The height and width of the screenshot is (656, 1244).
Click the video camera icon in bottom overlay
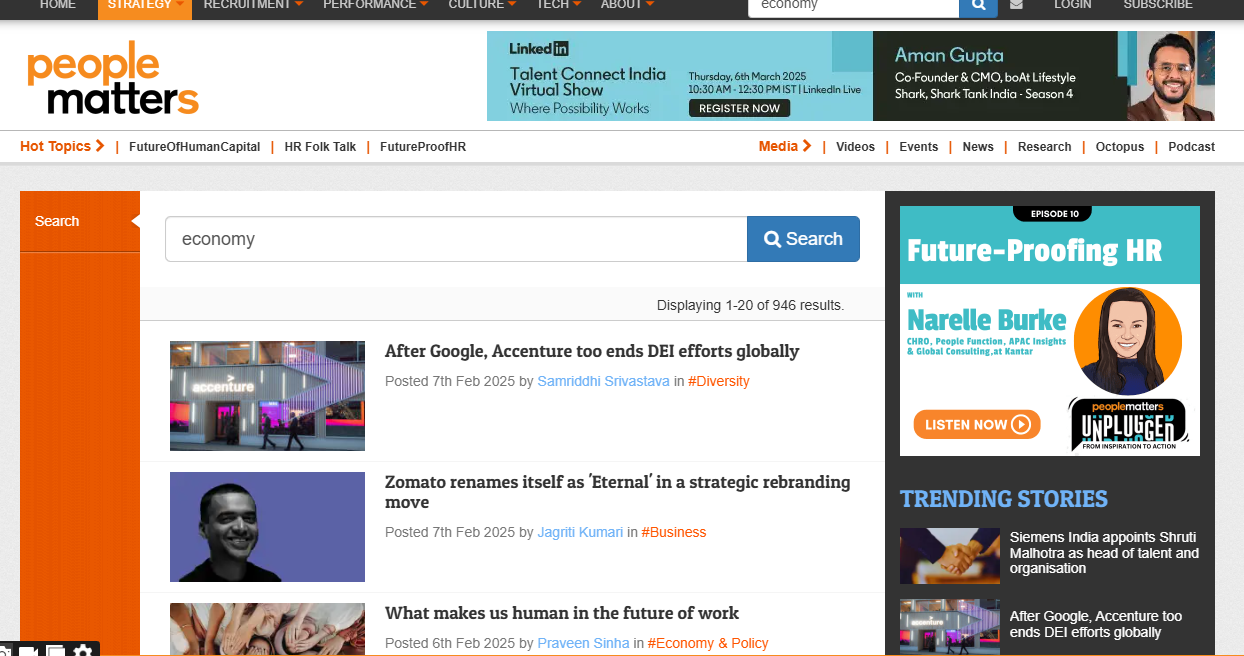[x=28, y=652]
